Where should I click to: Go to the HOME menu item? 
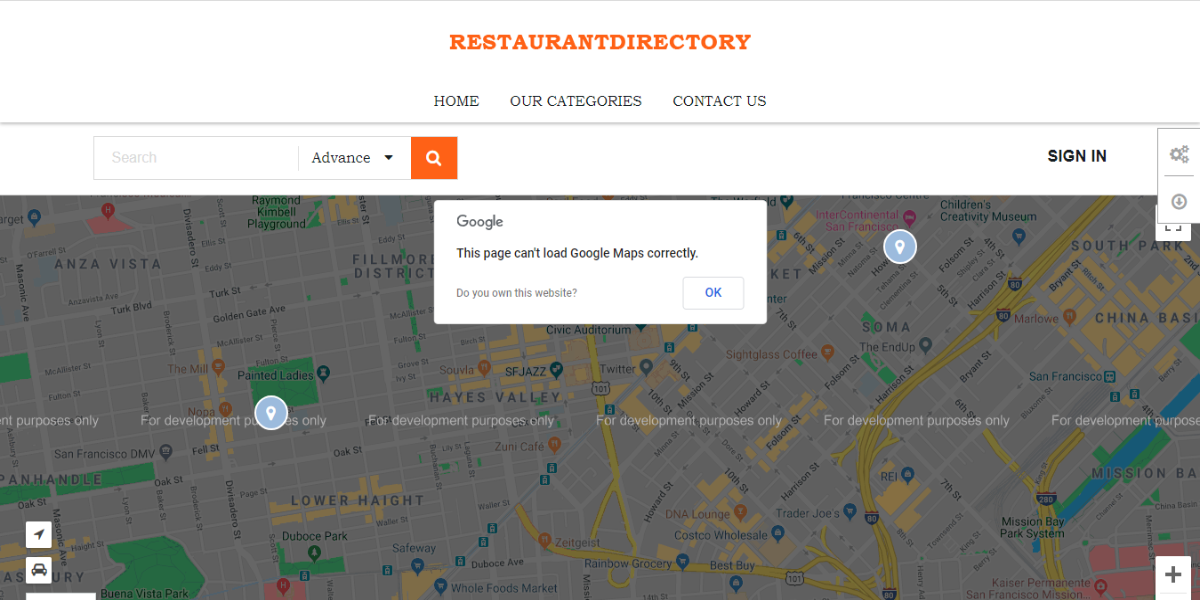pyautogui.click(x=456, y=101)
